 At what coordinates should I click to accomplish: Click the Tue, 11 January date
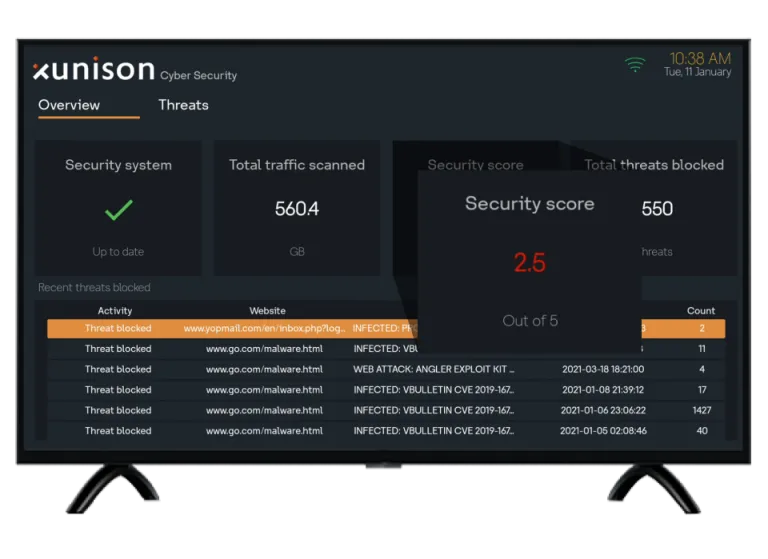(x=697, y=72)
